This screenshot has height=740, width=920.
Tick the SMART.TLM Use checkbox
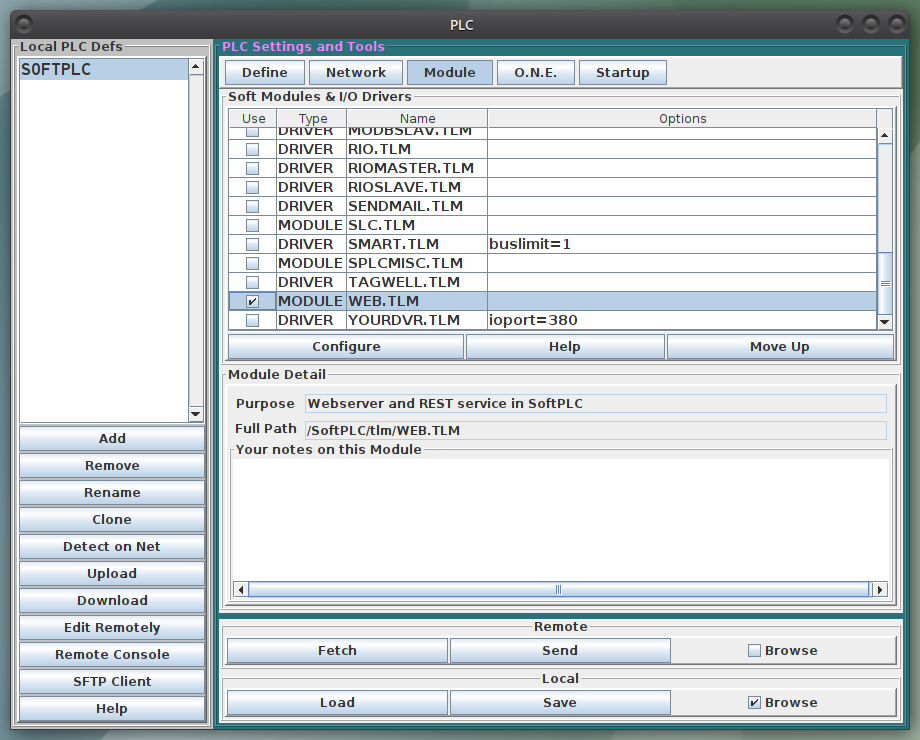point(252,244)
